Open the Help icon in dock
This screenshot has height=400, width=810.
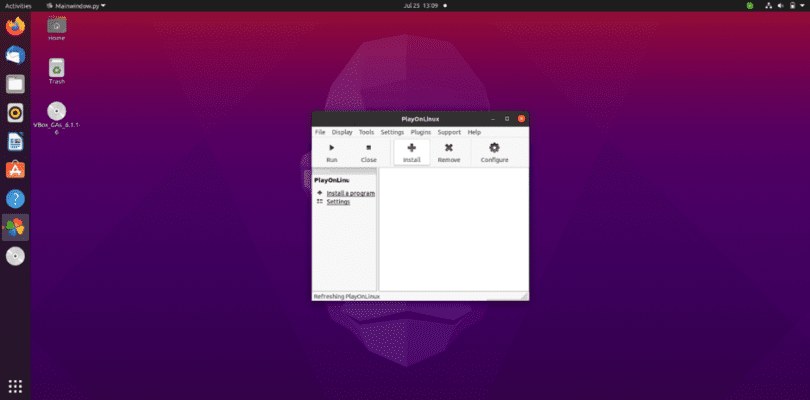tap(15, 198)
